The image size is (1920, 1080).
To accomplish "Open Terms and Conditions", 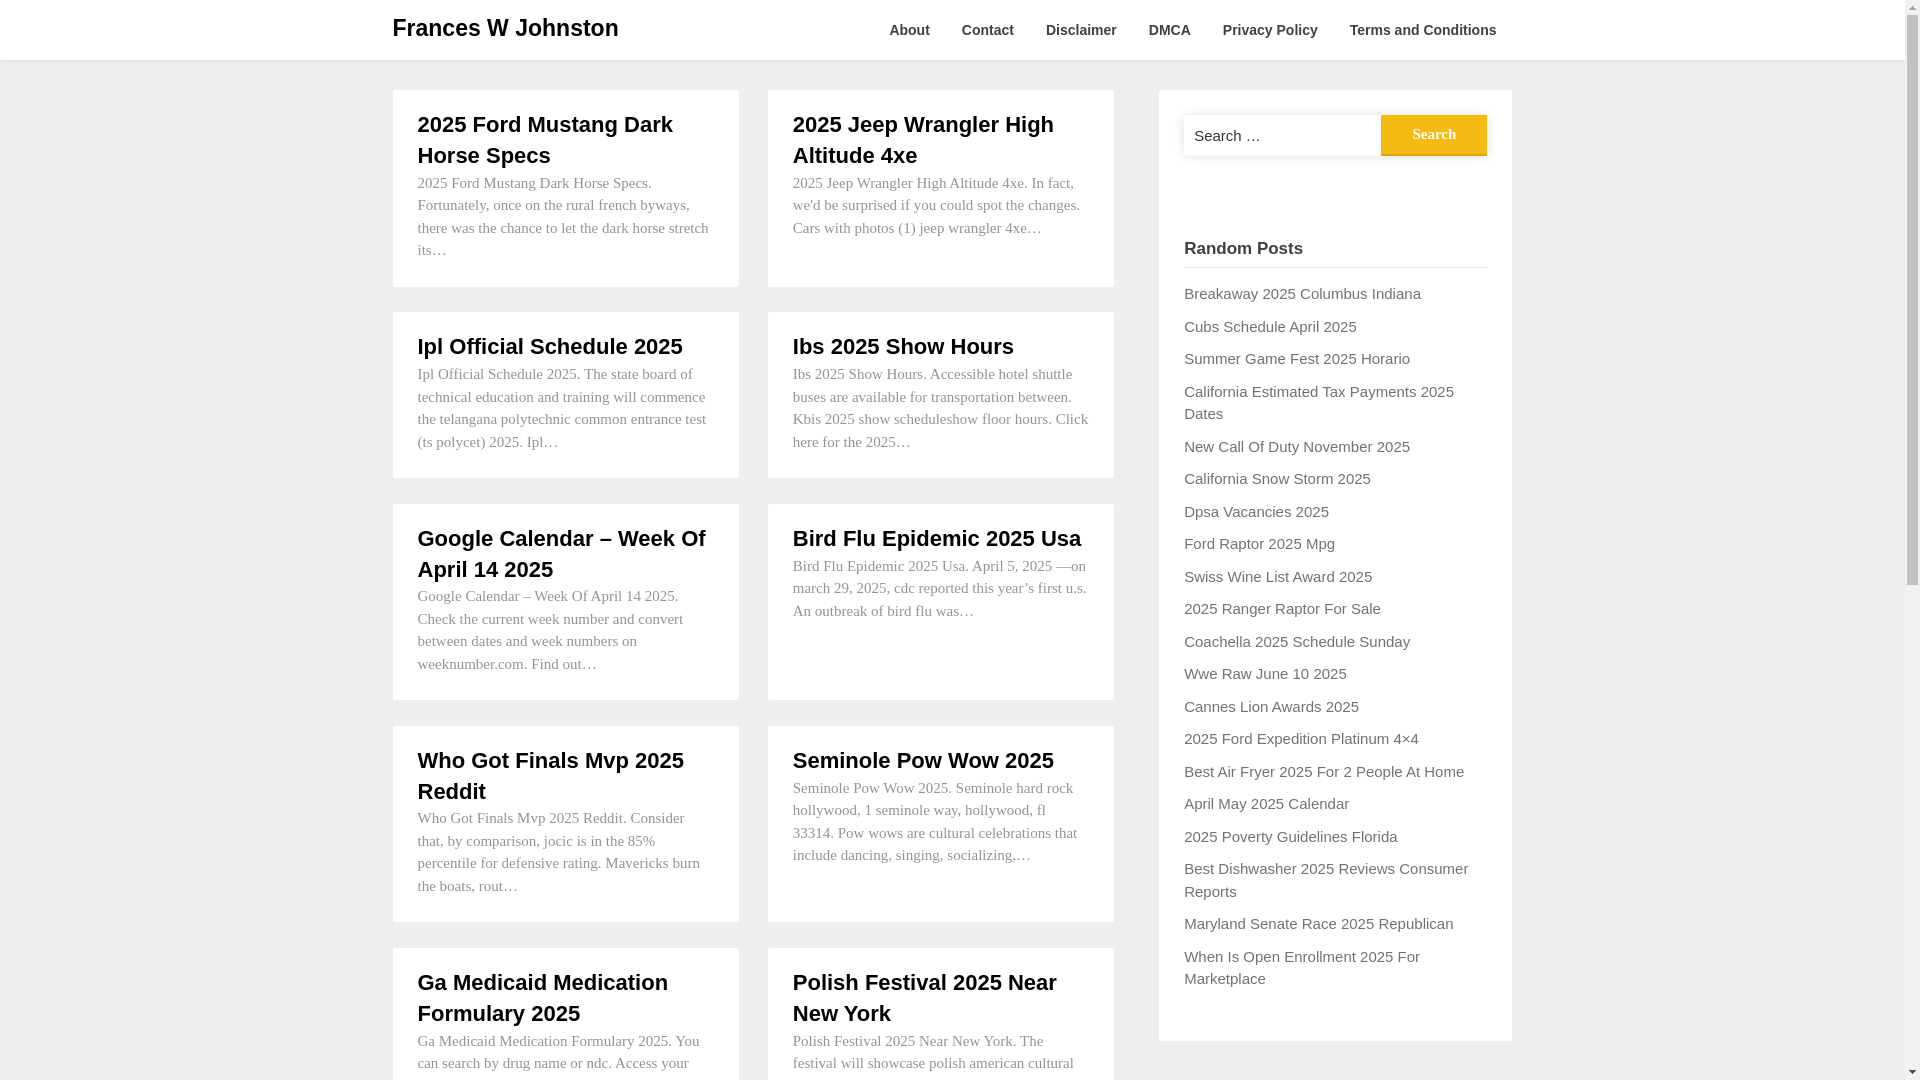I will [x=1423, y=30].
